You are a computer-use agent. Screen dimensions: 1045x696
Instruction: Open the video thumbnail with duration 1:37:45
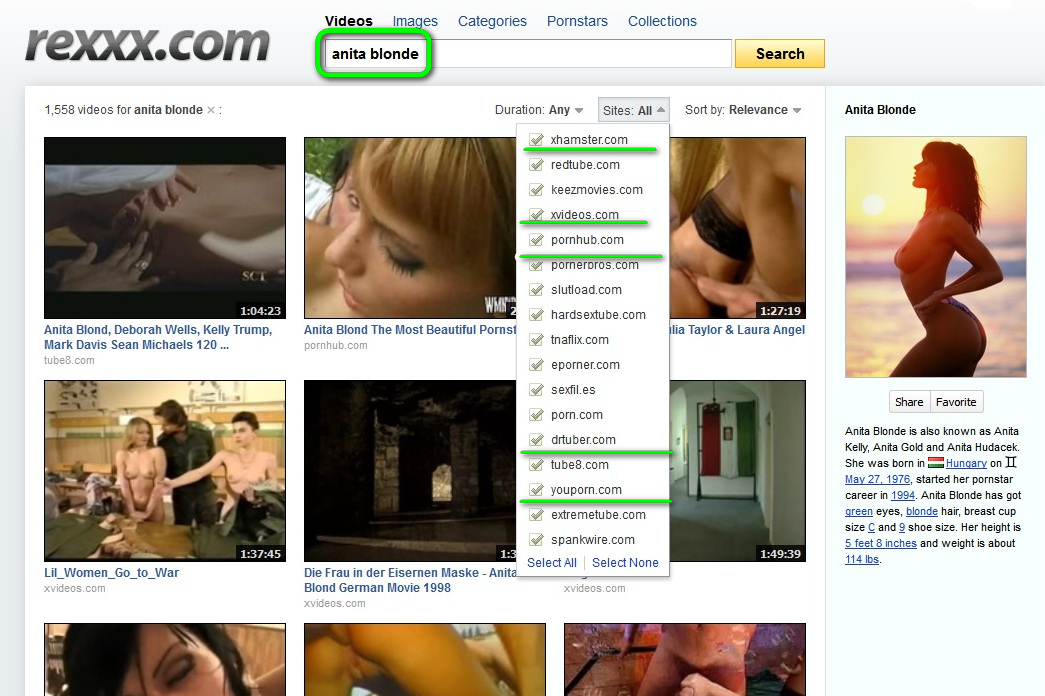165,471
